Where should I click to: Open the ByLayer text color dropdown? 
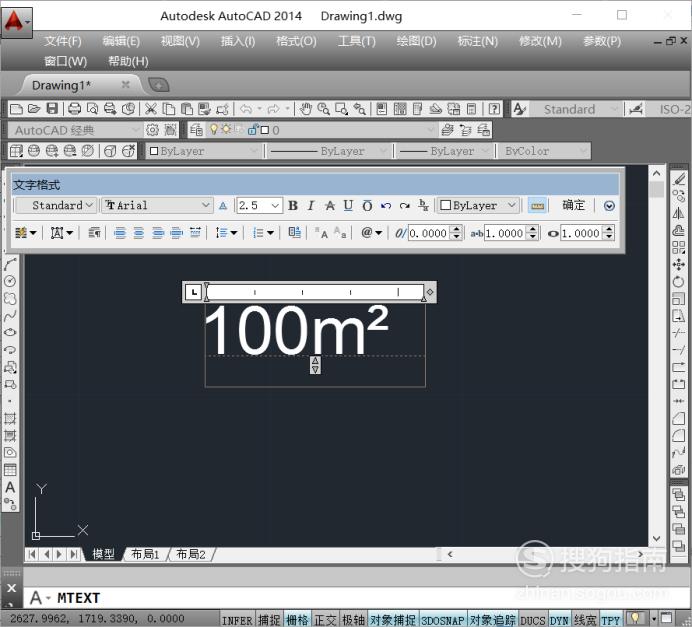(478, 206)
